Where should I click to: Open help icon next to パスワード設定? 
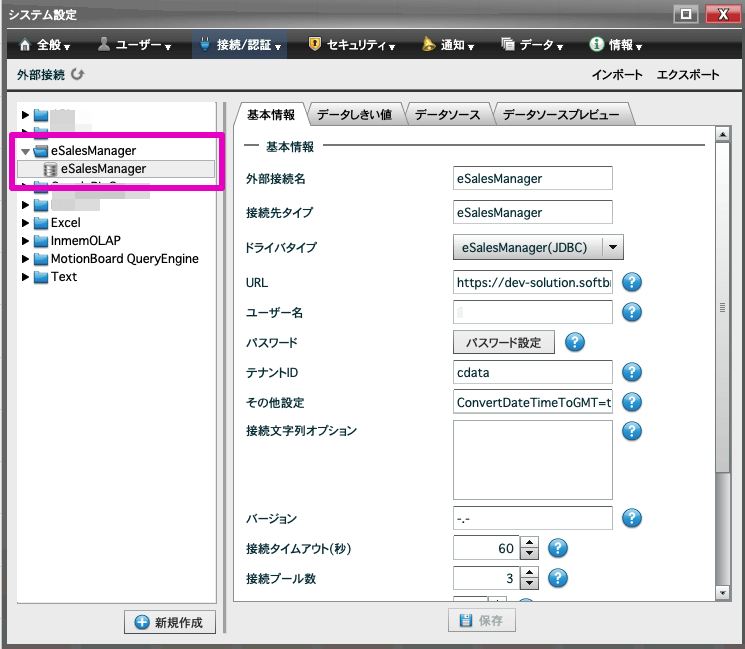[x=574, y=342]
